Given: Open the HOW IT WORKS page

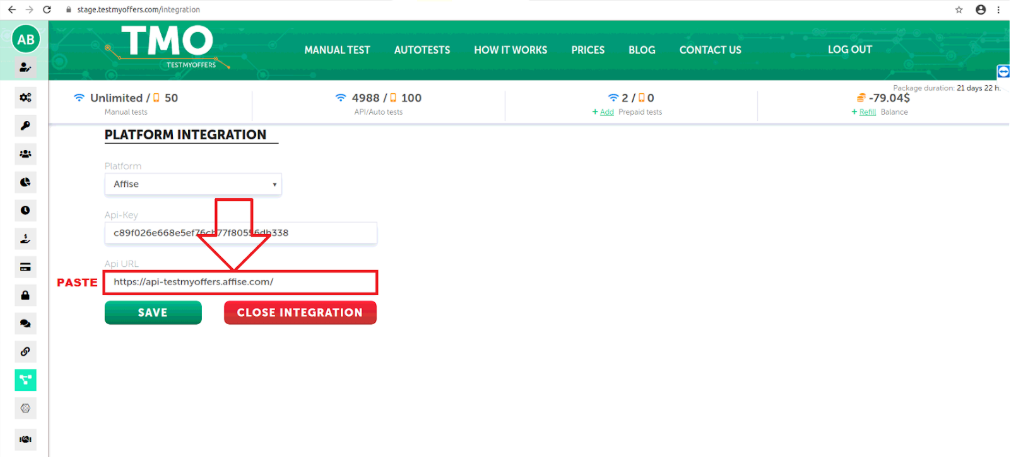Looking at the screenshot, I should pos(511,50).
